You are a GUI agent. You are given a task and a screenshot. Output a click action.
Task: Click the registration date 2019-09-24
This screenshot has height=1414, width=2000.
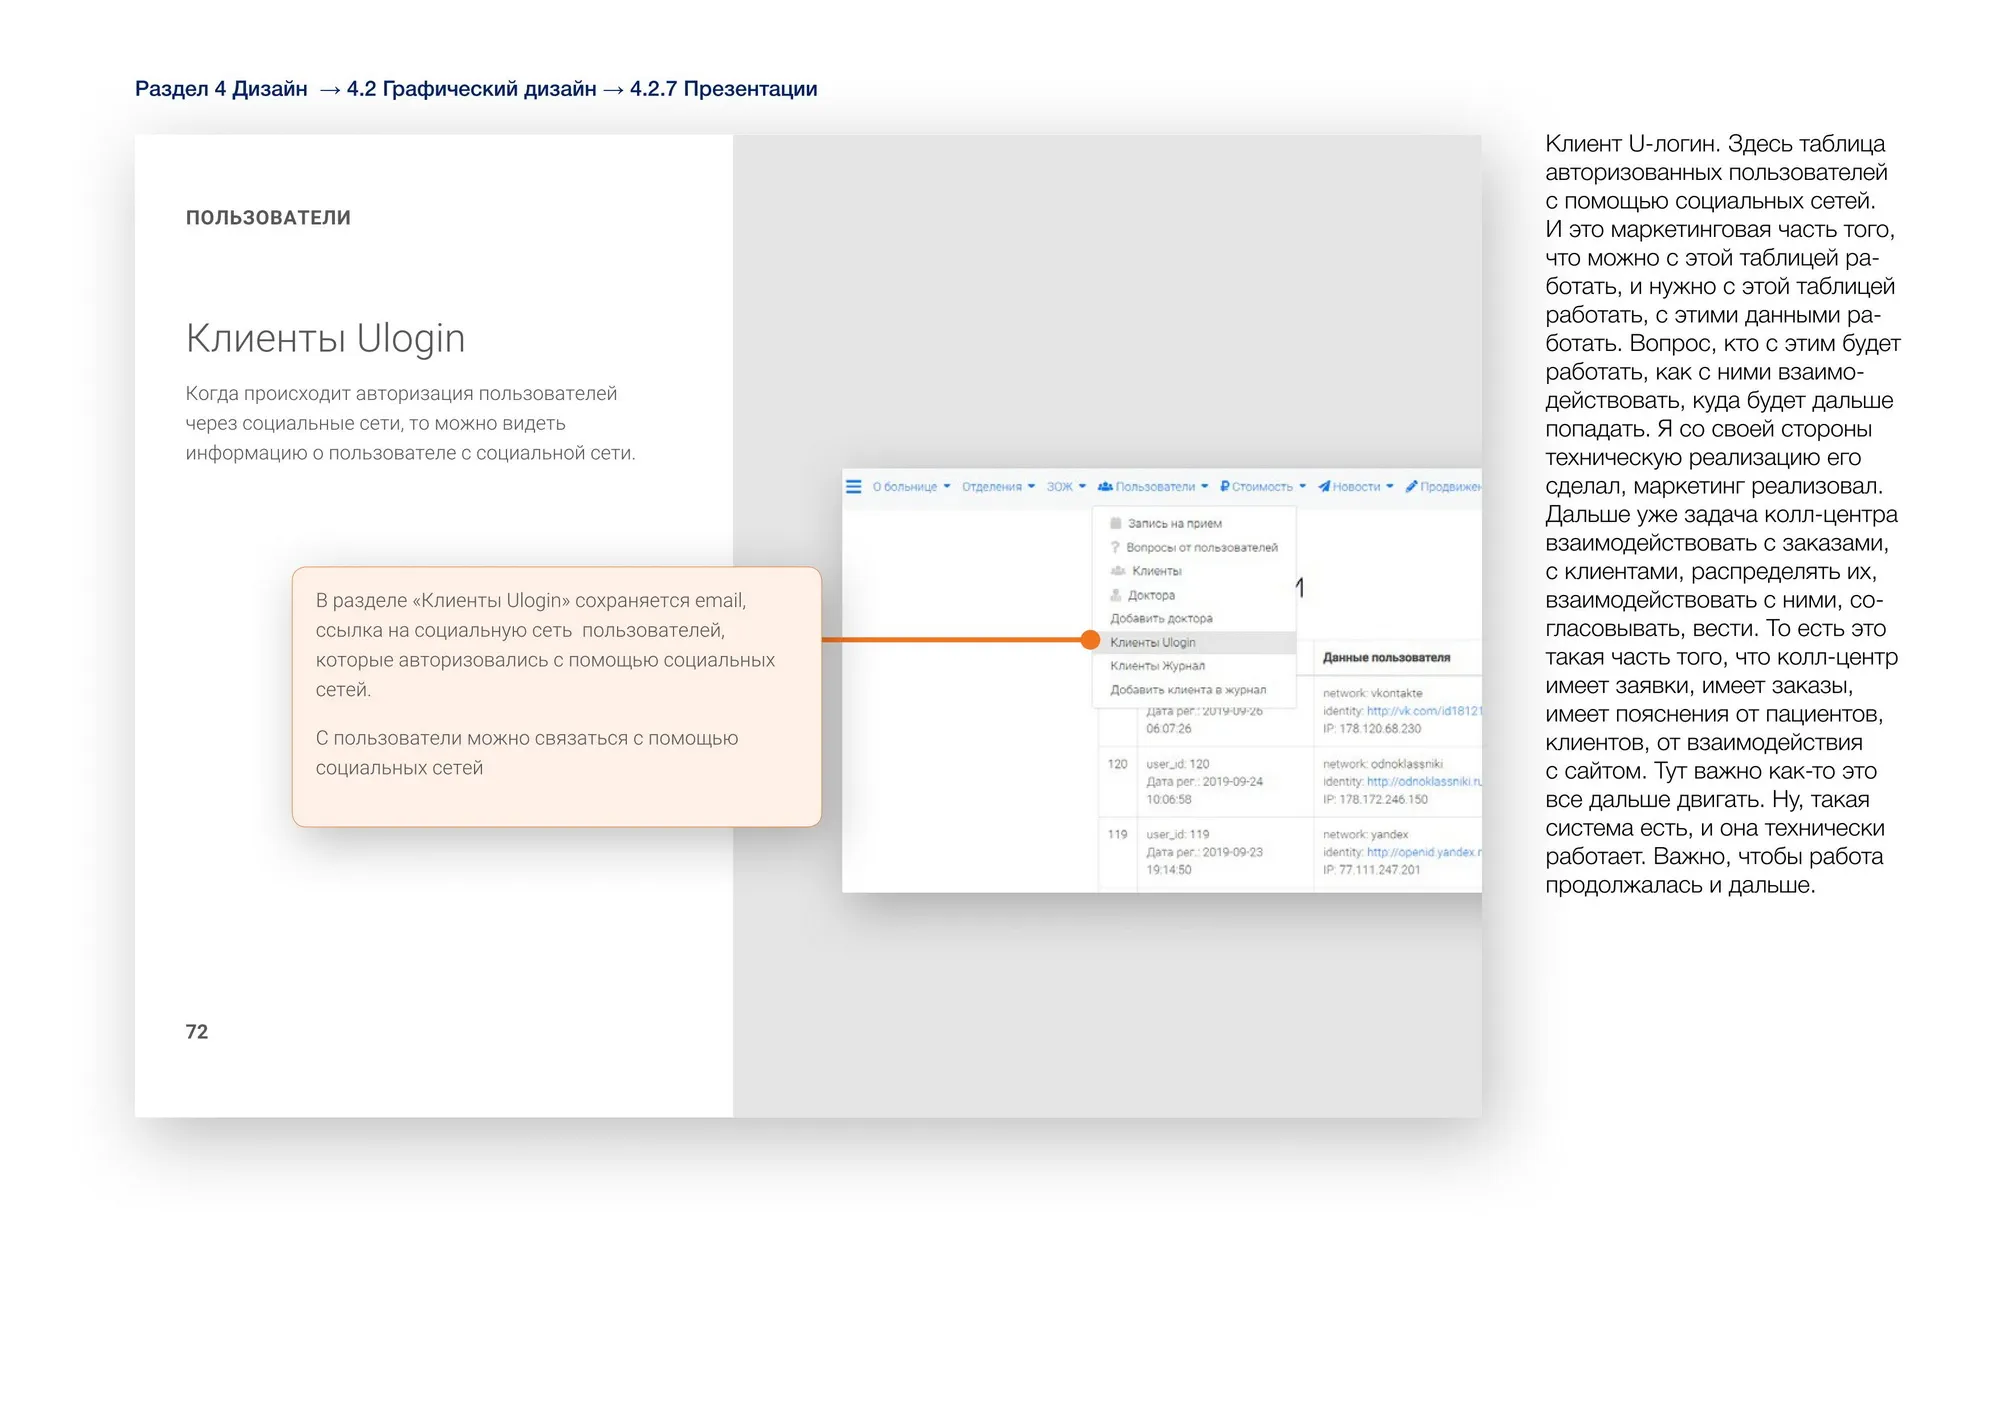click(1232, 782)
